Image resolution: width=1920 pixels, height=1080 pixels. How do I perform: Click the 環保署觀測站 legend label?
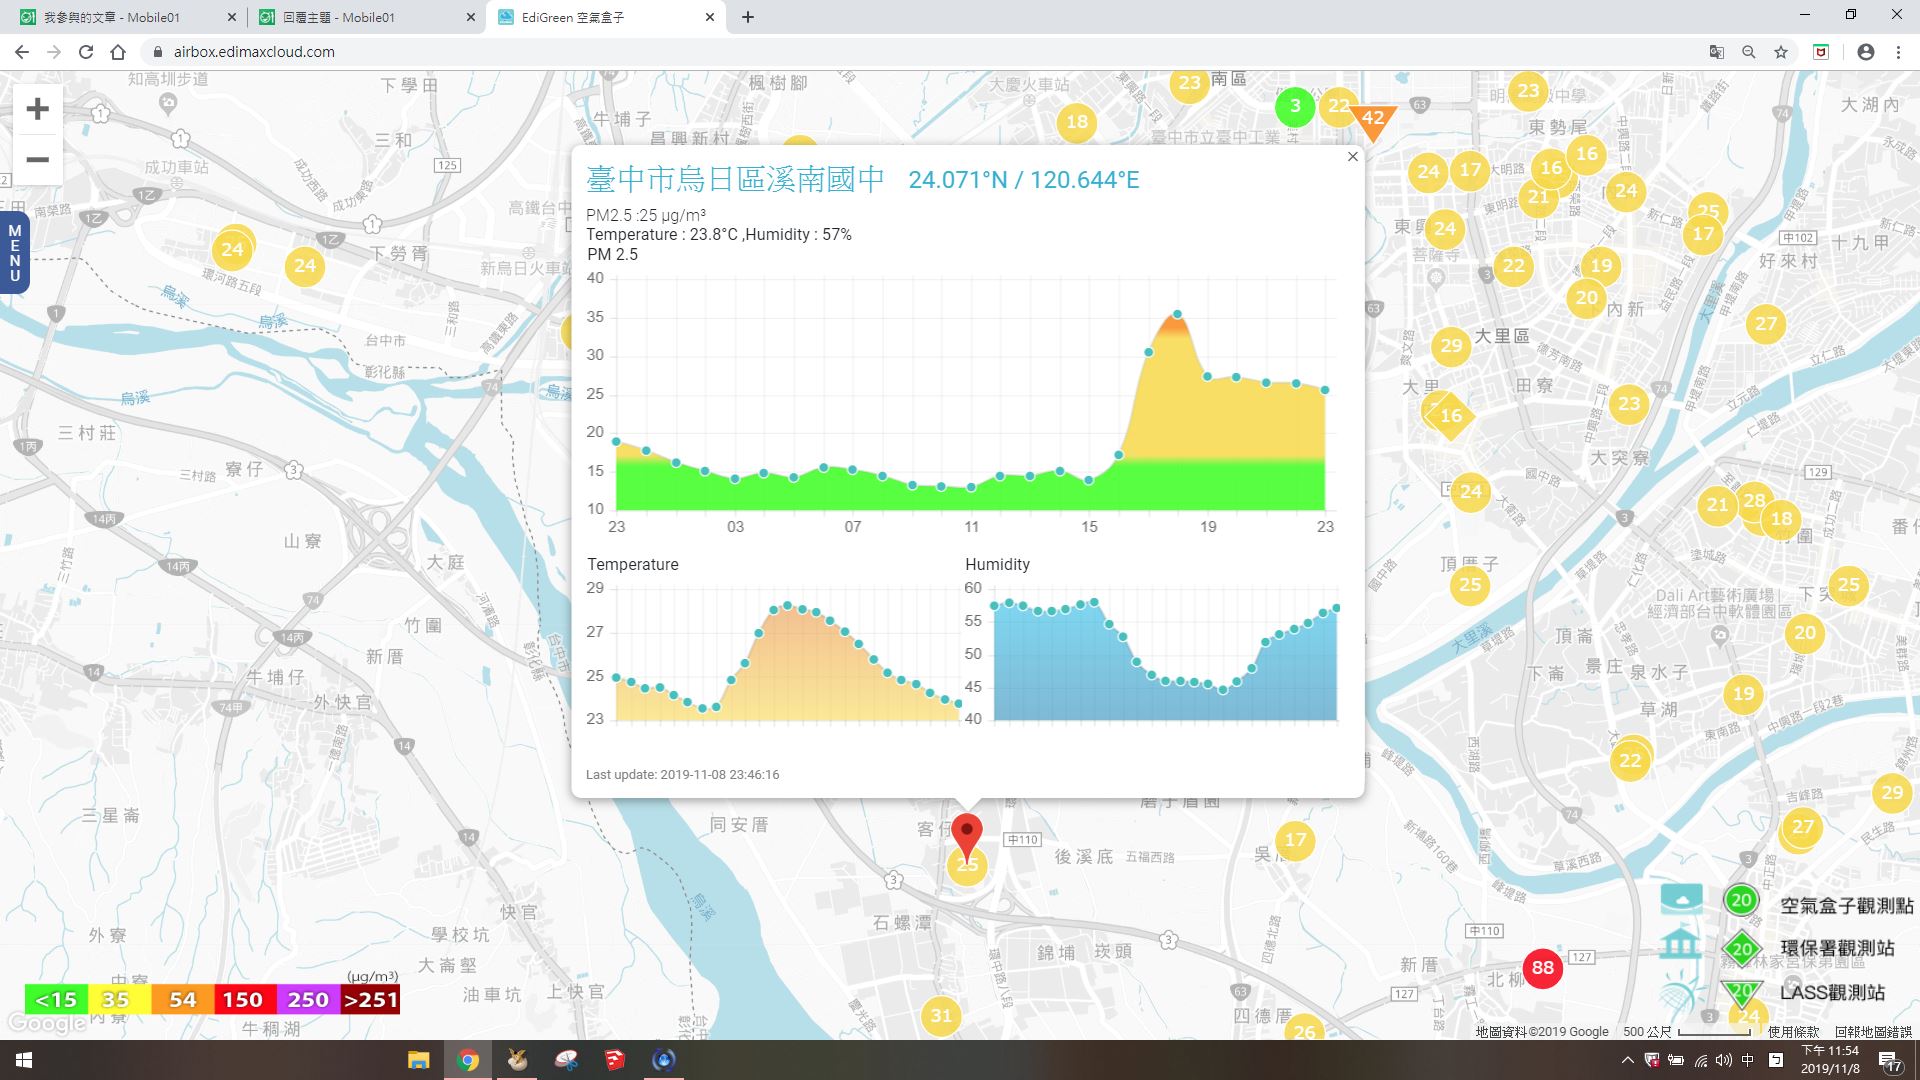1837,948
